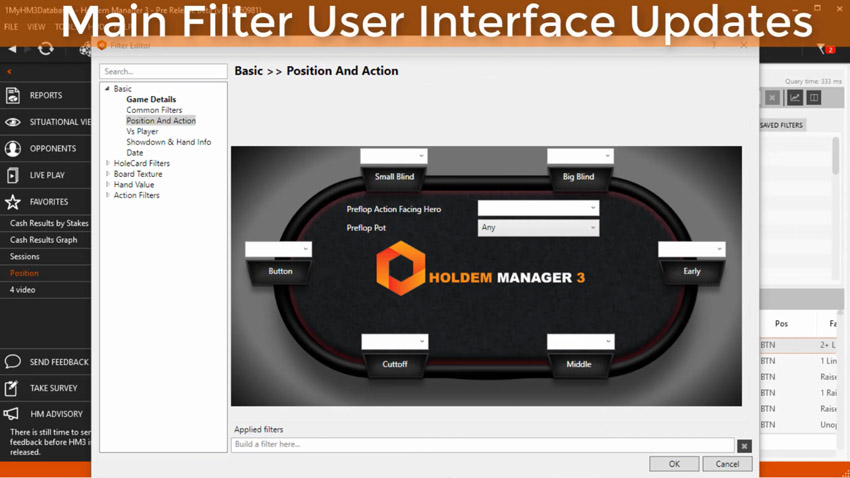Open the HM Advisory megaphone icon
The height and width of the screenshot is (478, 850).
pos(11,414)
